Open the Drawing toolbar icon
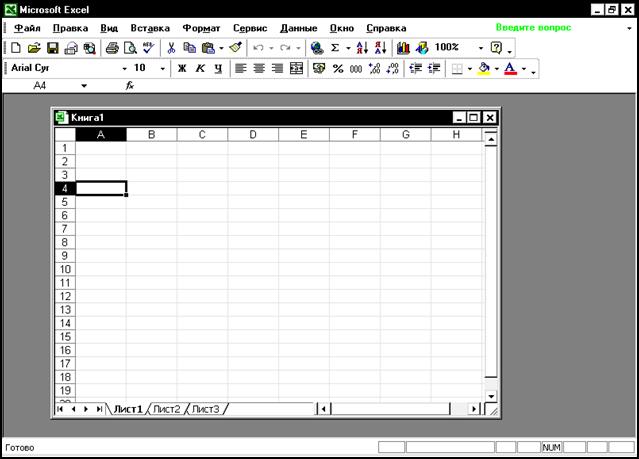639x459 pixels. tap(422, 48)
